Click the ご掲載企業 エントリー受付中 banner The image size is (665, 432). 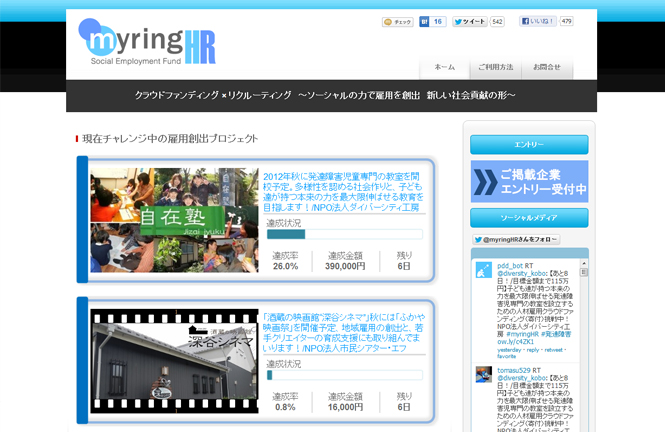pos(529,181)
